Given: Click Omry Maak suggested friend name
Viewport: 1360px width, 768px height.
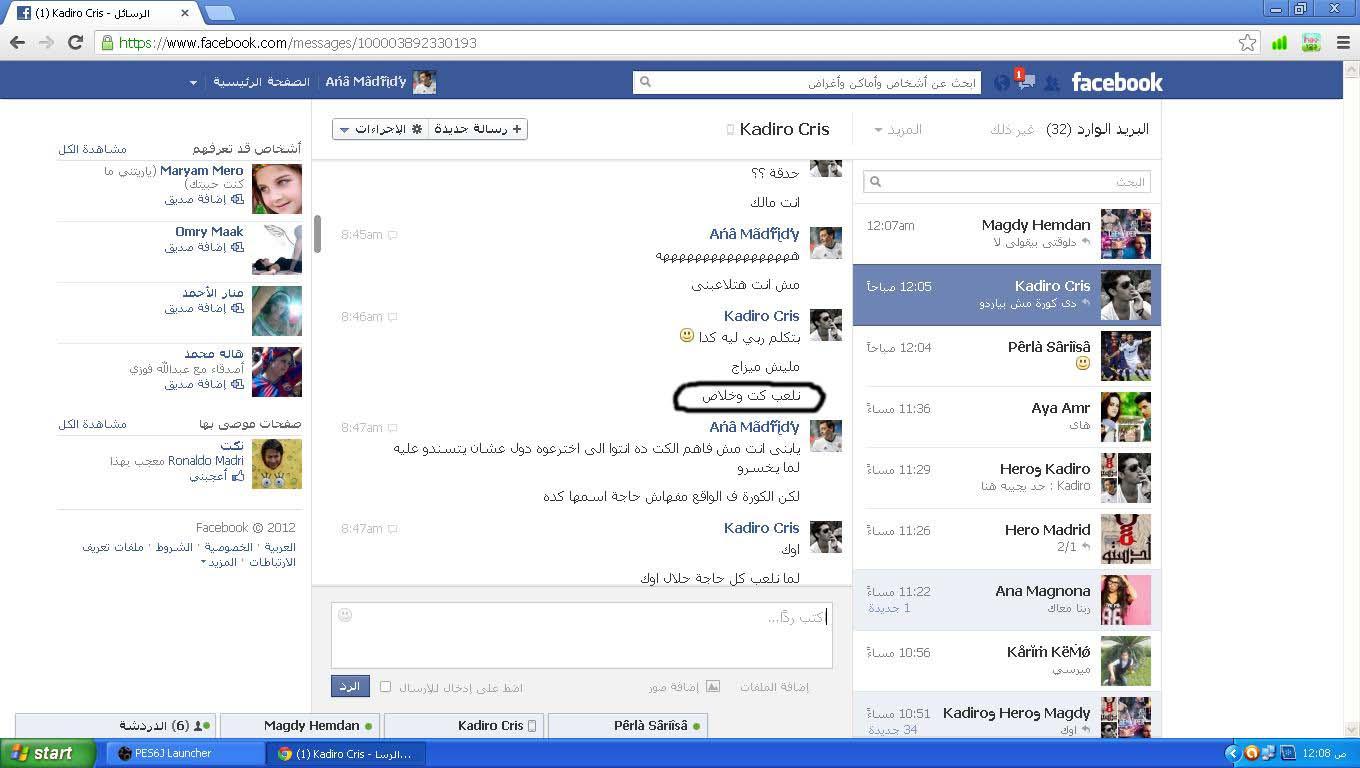Looking at the screenshot, I should pos(209,231).
